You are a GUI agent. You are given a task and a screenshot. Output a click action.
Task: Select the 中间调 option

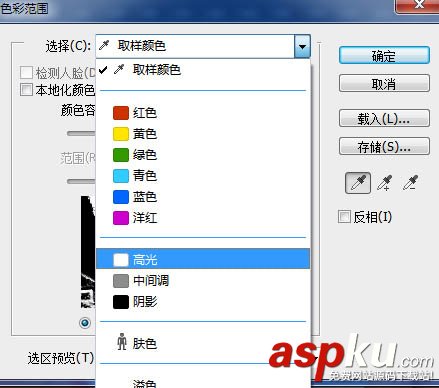[x=203, y=281]
